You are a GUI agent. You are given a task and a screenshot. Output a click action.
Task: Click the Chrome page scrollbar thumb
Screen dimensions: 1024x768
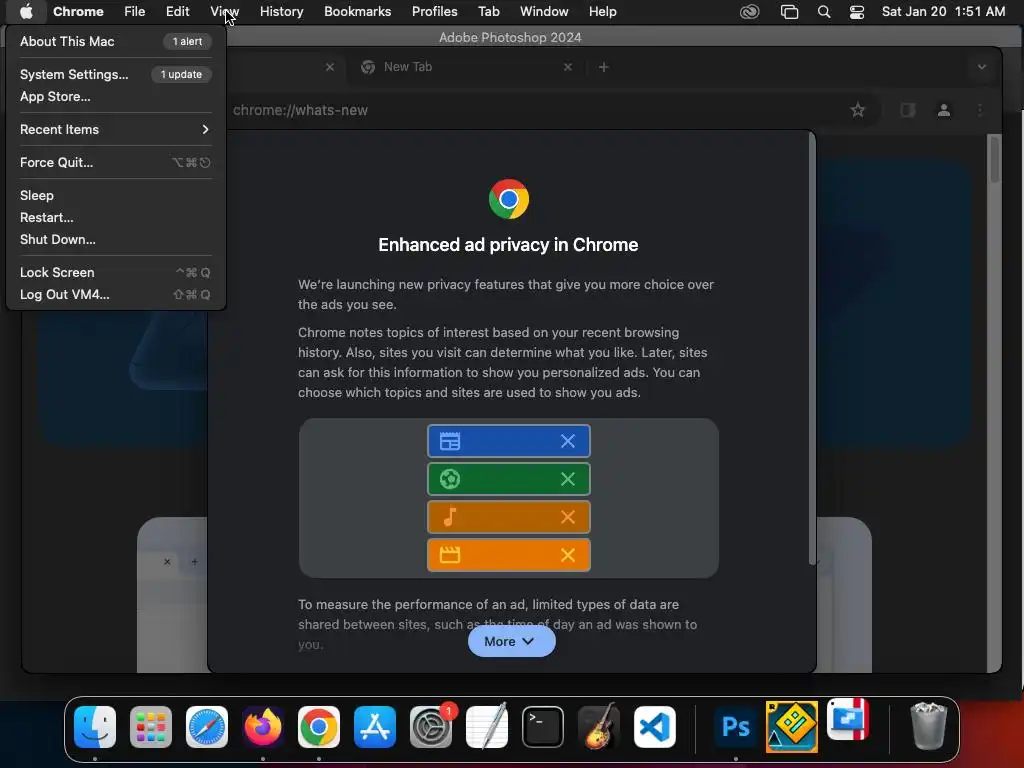click(x=994, y=159)
